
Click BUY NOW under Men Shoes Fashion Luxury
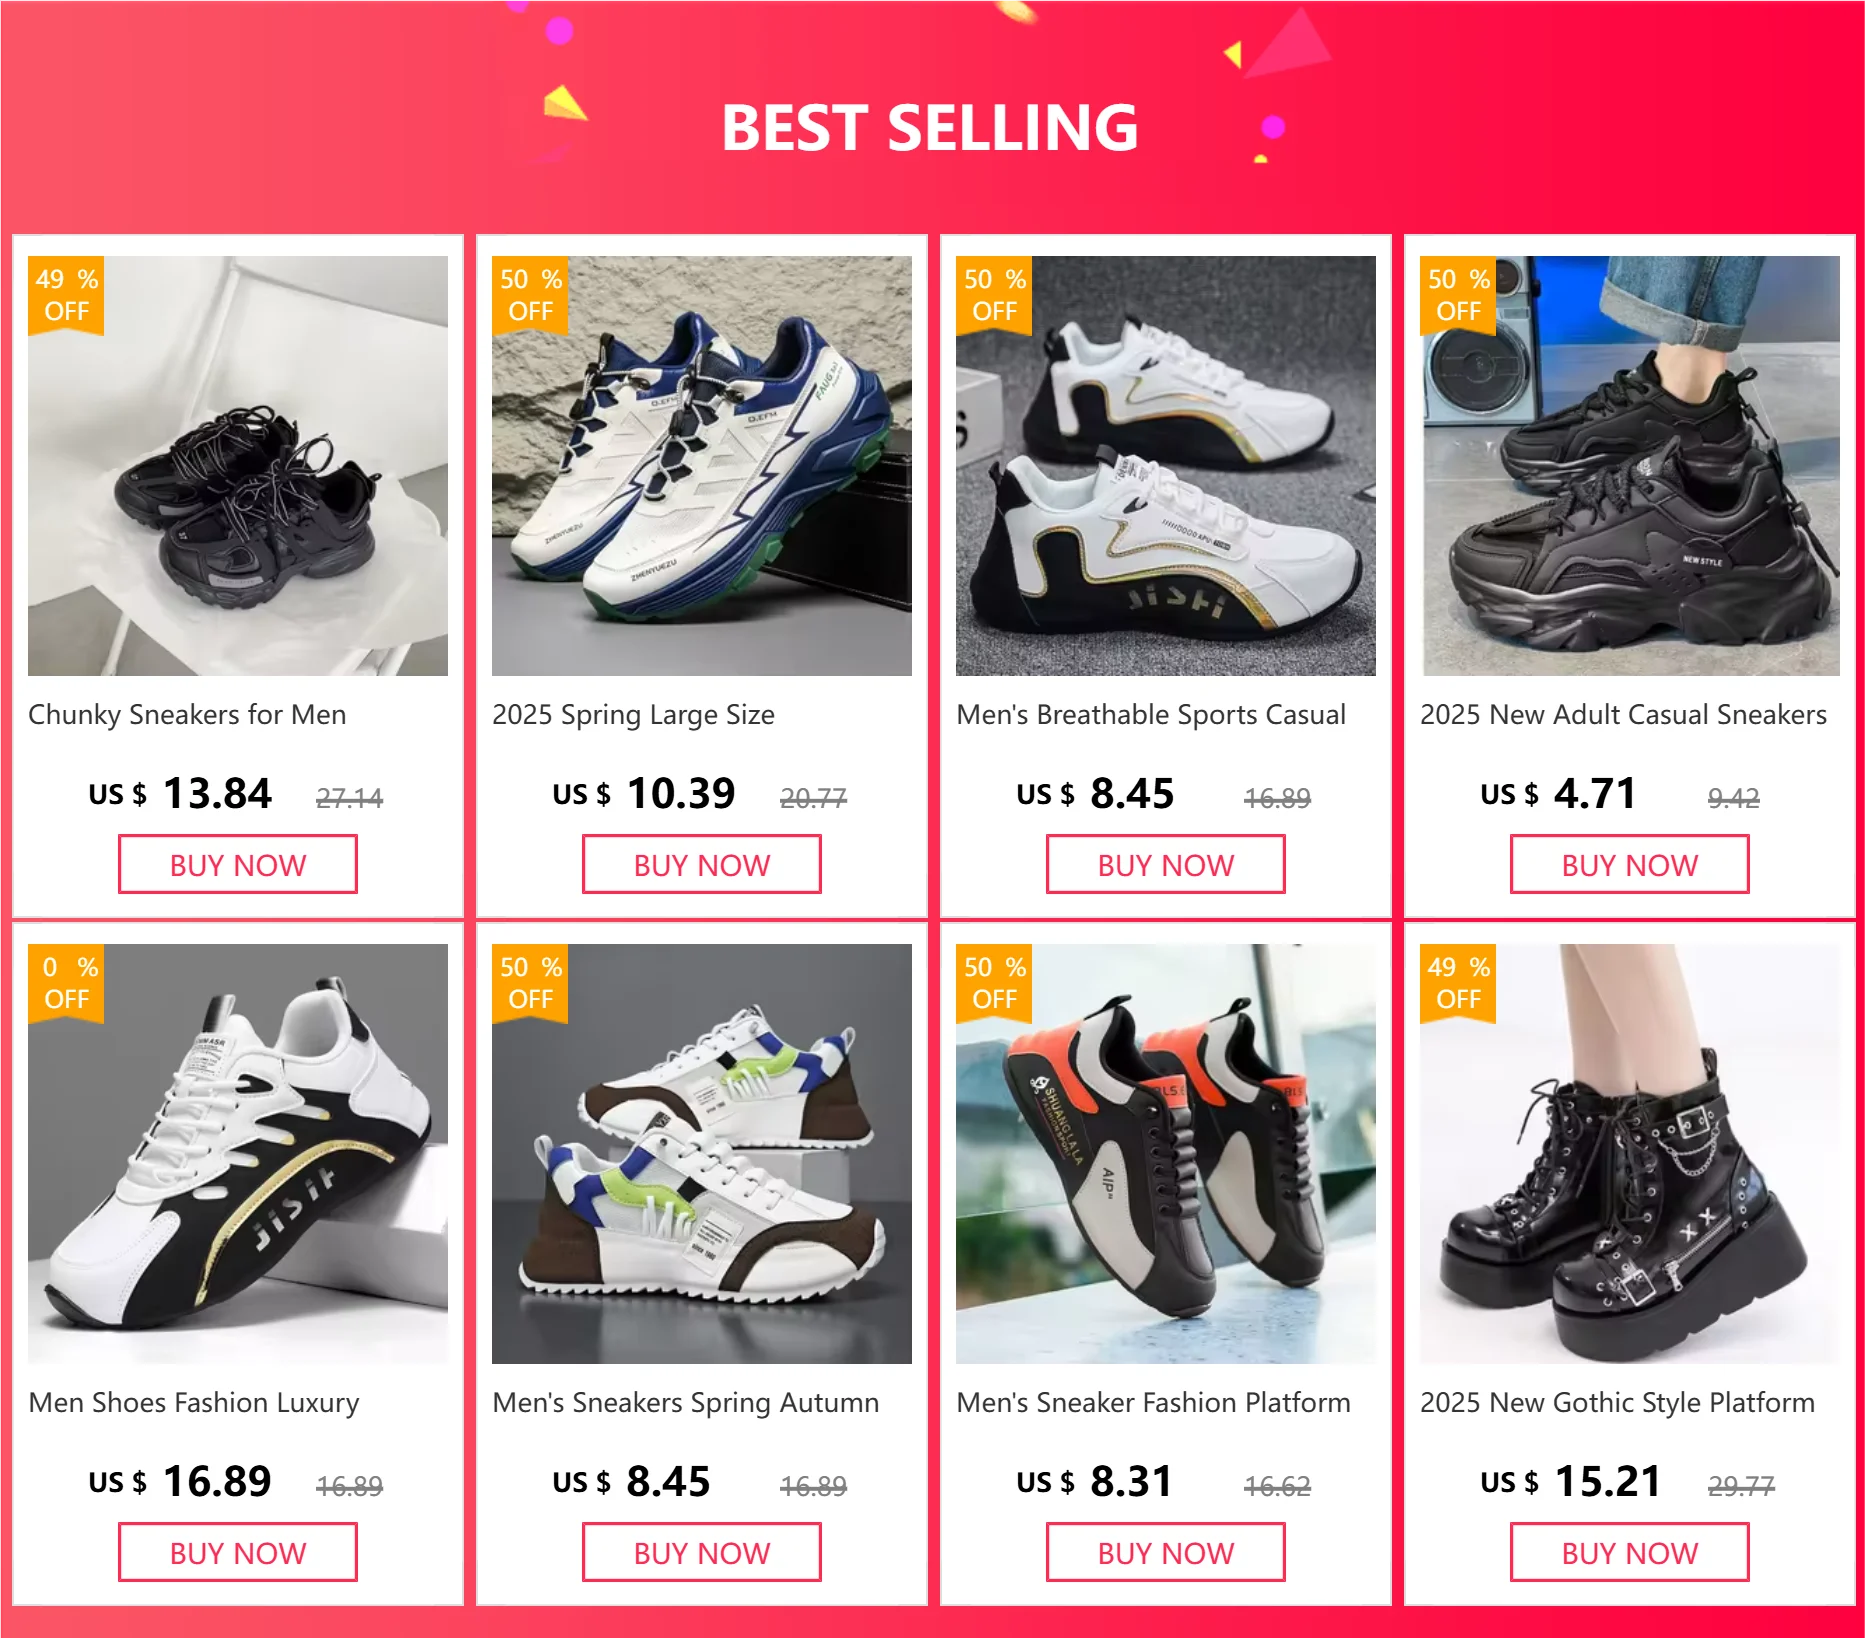(x=238, y=1552)
